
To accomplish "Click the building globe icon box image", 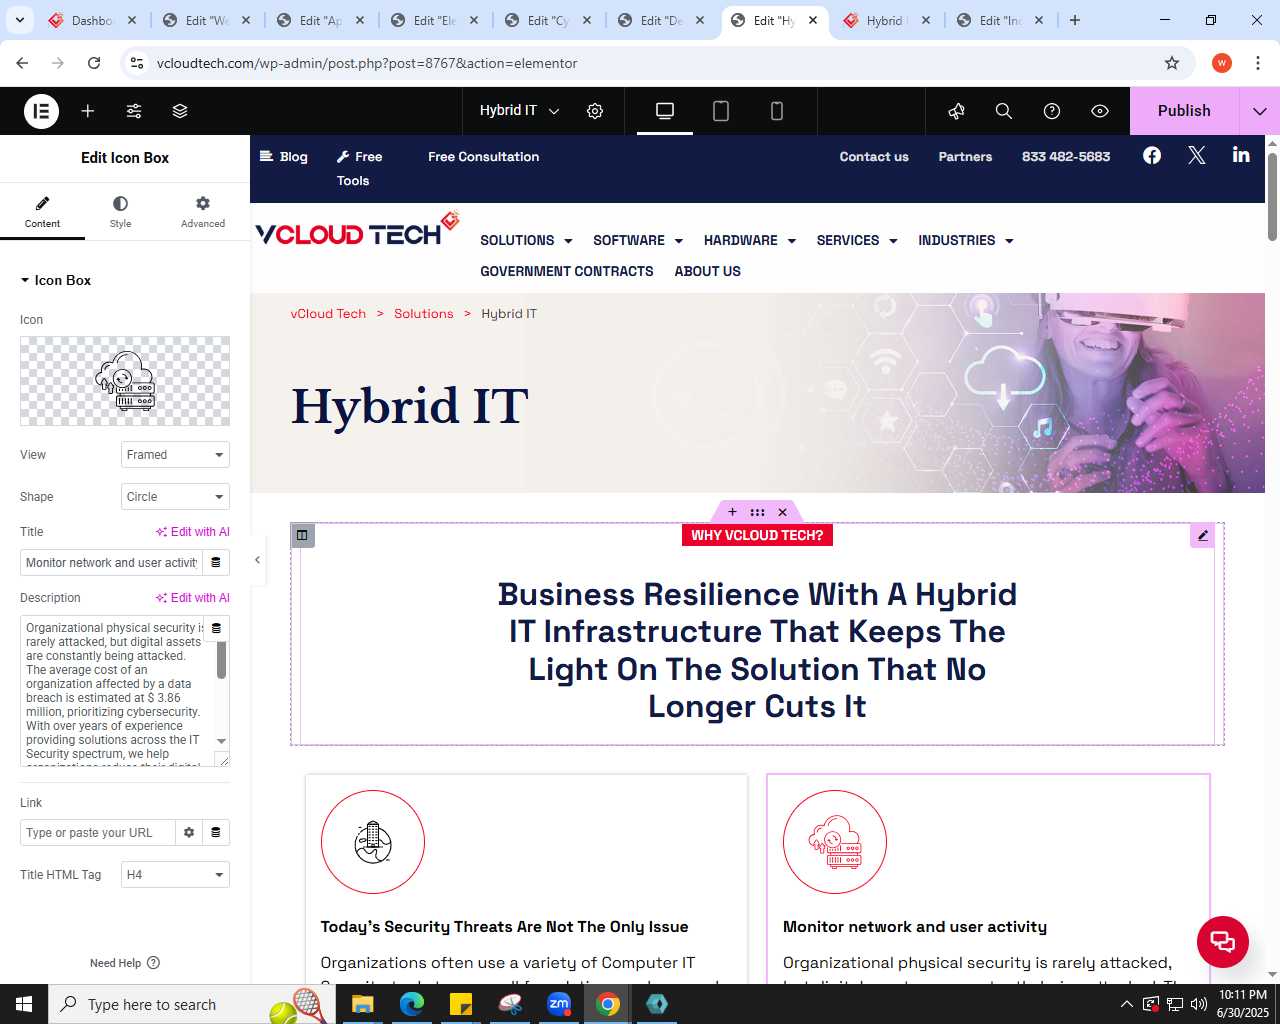I will 373,842.
